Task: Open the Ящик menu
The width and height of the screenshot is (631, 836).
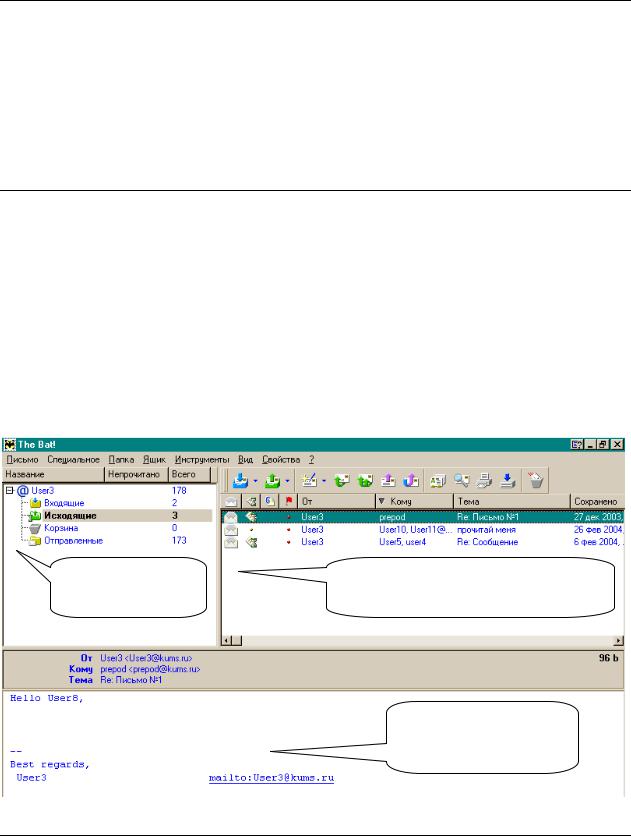Action: (154, 460)
